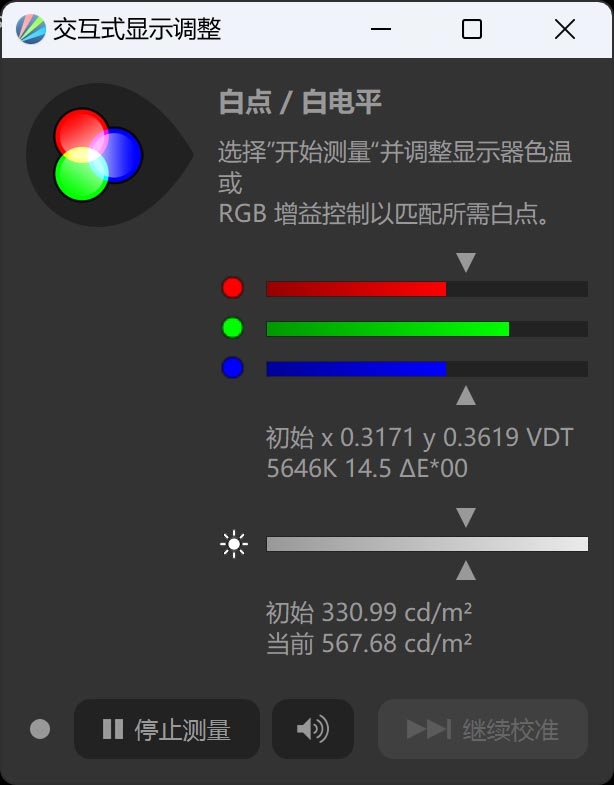Screen dimensions: 614x785
Task: Click the 继续校准 continue calibration button
Action: [483, 729]
